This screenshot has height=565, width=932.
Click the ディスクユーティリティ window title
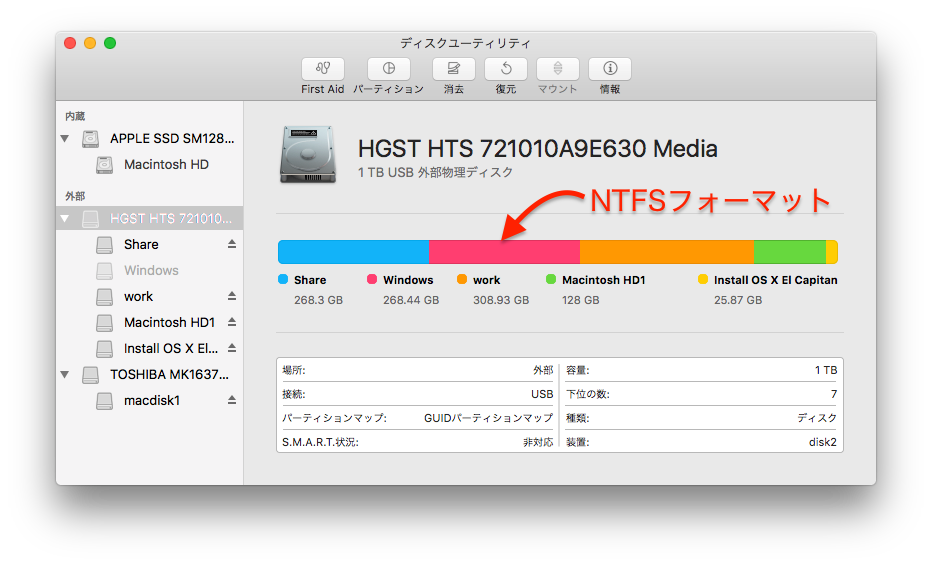tap(465, 43)
